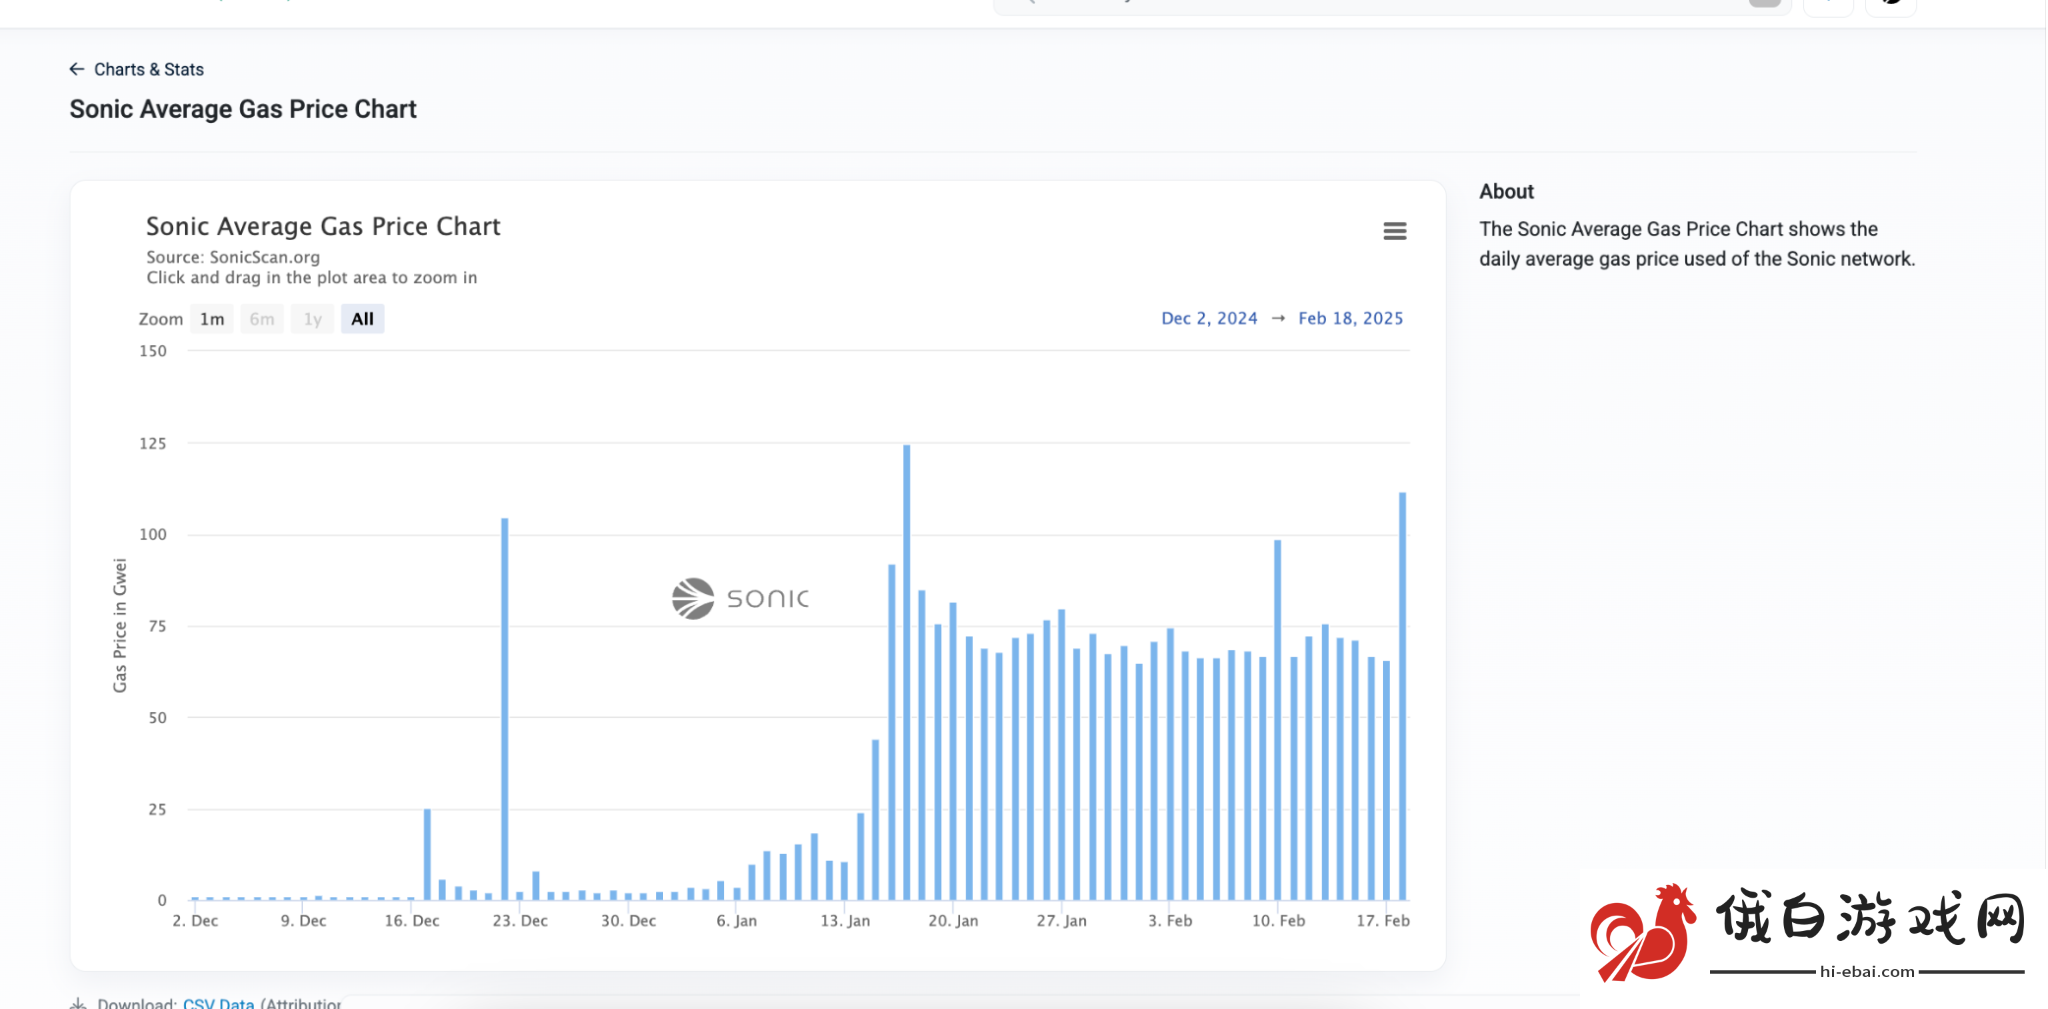The height and width of the screenshot is (1009, 2048).
Task: Set chart zoom to 1m
Action: (x=212, y=319)
